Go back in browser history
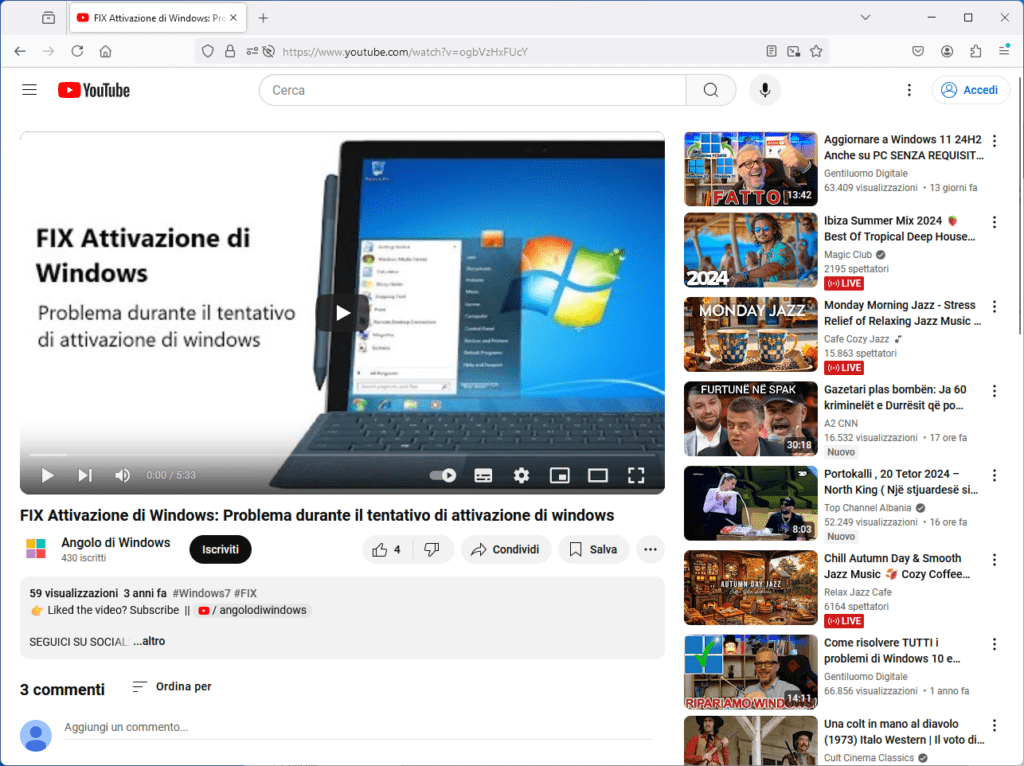 (x=20, y=51)
